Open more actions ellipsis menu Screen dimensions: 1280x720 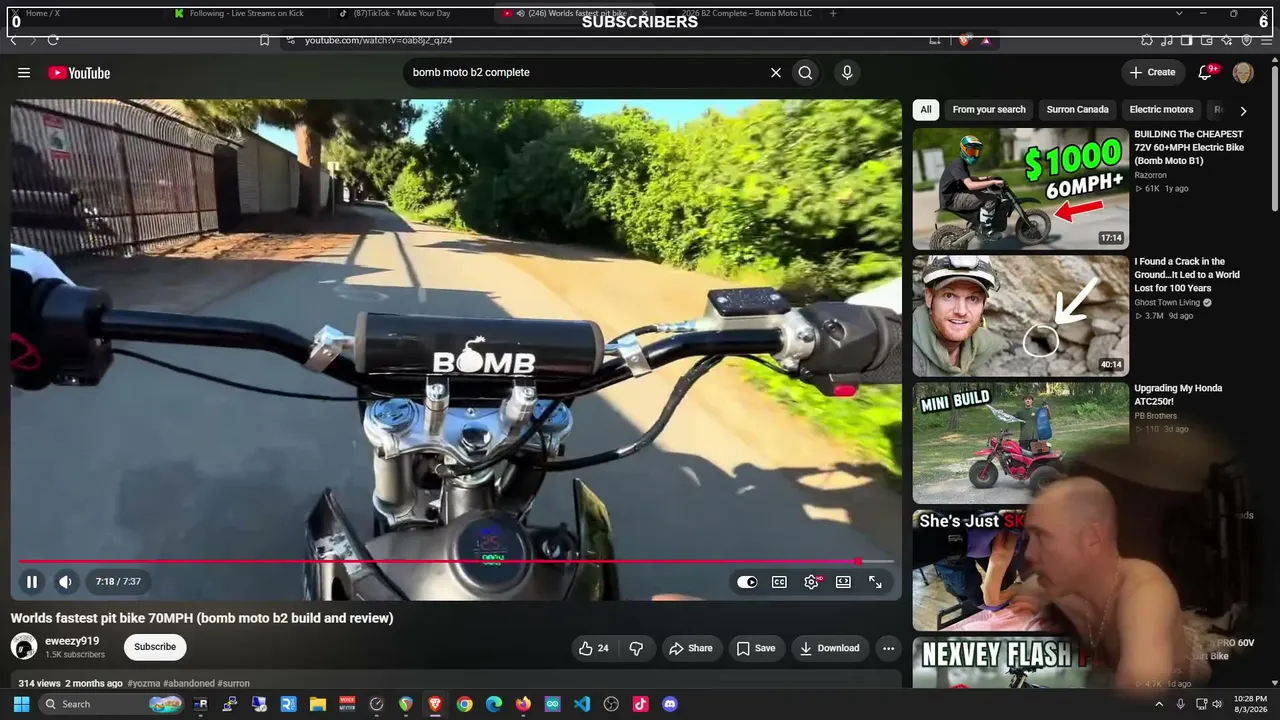[888, 648]
